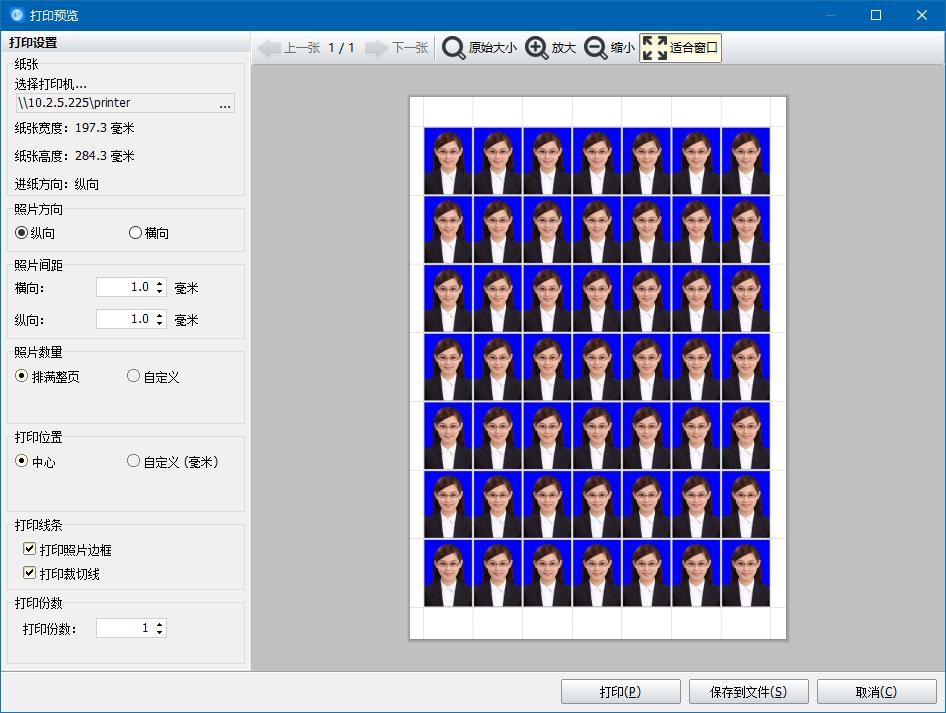
Task: Toggle the 打印裁切线 checkbox
Action: (x=29, y=572)
